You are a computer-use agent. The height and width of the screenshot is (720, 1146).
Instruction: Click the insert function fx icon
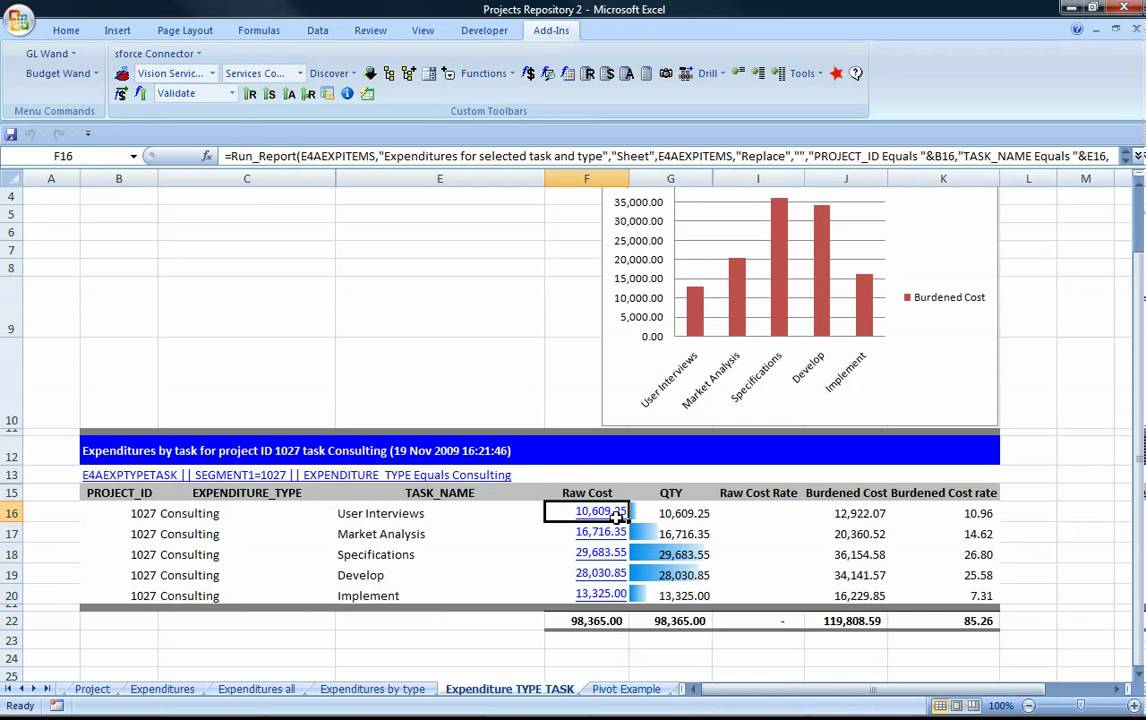pos(207,156)
